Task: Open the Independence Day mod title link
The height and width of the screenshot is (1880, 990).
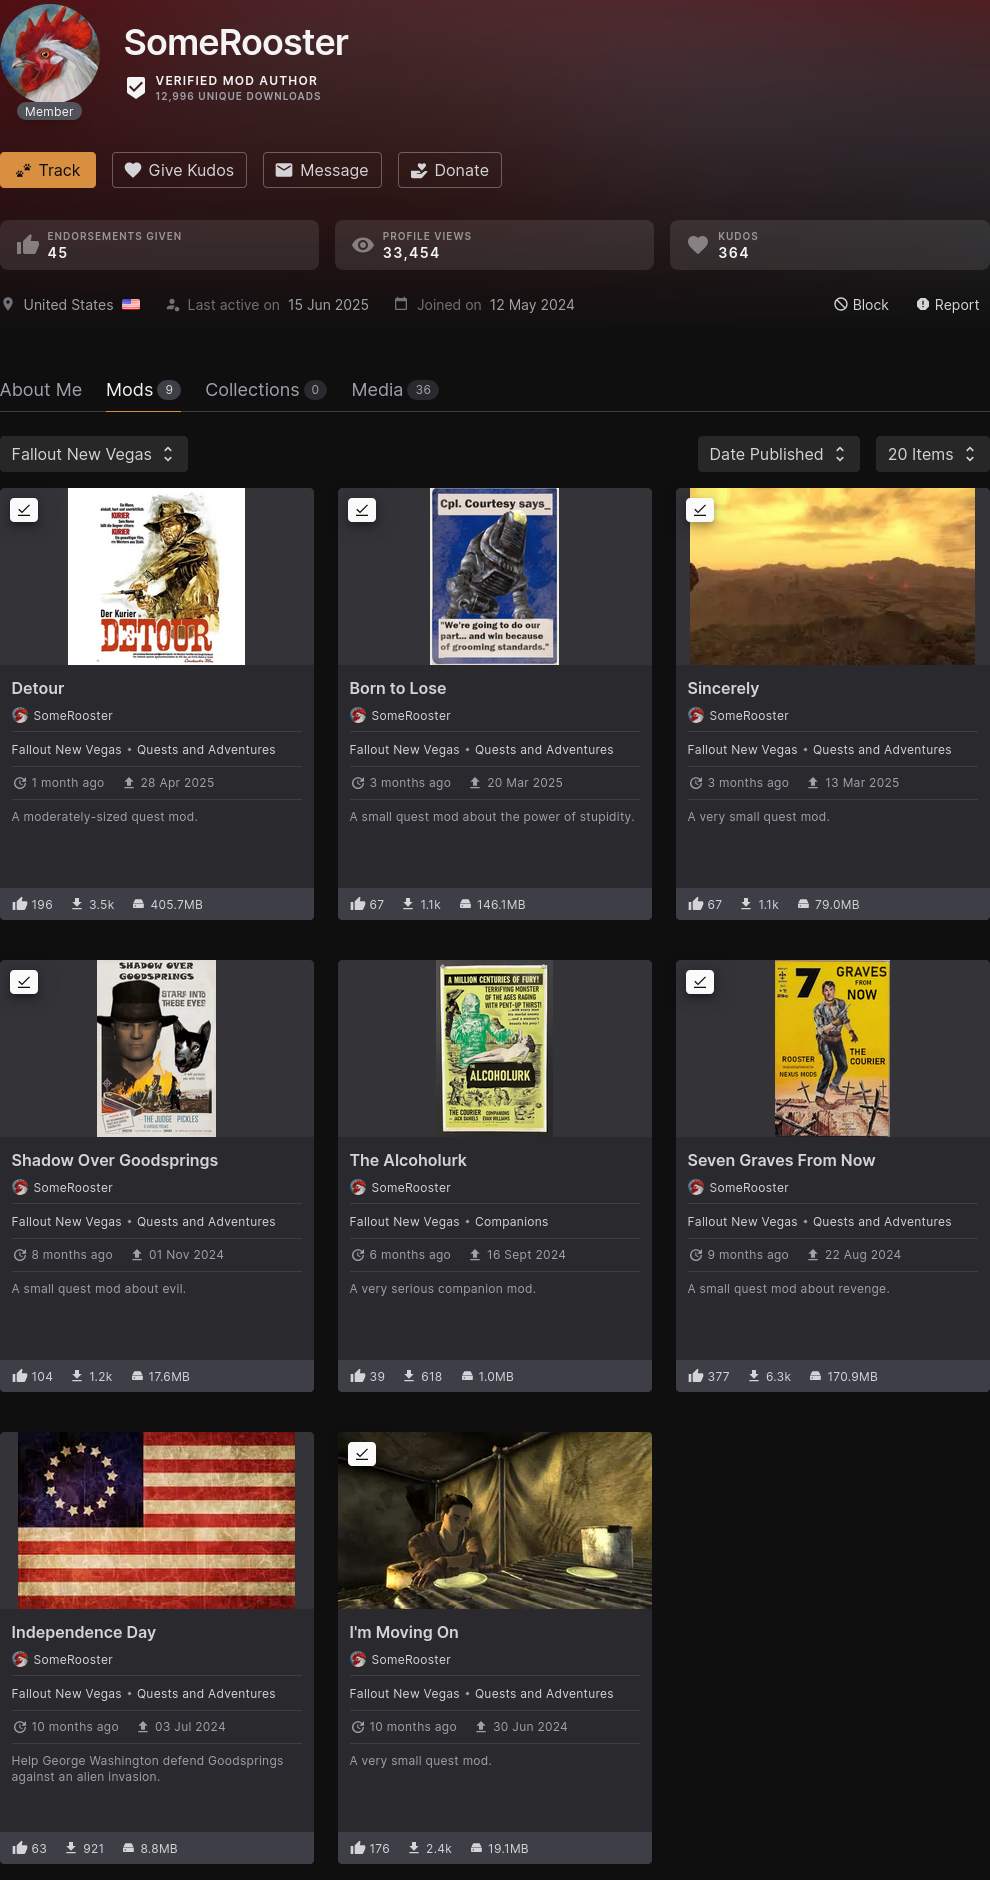Action: click(x=84, y=1632)
